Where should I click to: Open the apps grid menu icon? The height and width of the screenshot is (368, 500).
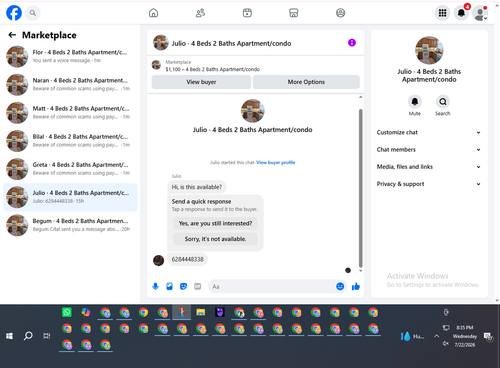tap(442, 13)
